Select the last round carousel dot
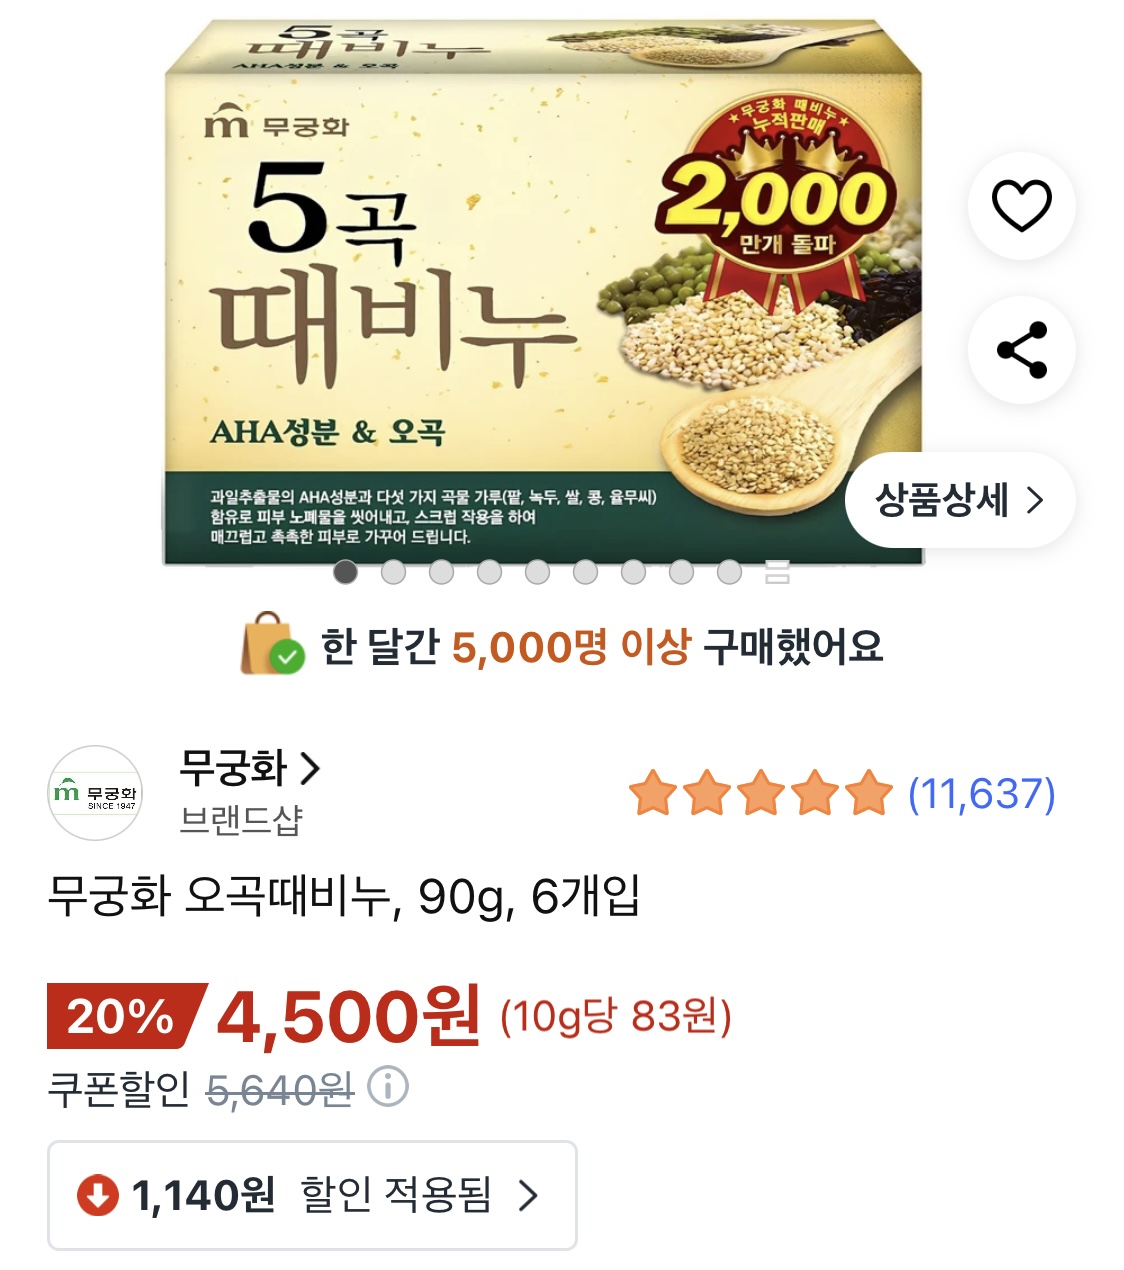 pyautogui.click(x=729, y=572)
